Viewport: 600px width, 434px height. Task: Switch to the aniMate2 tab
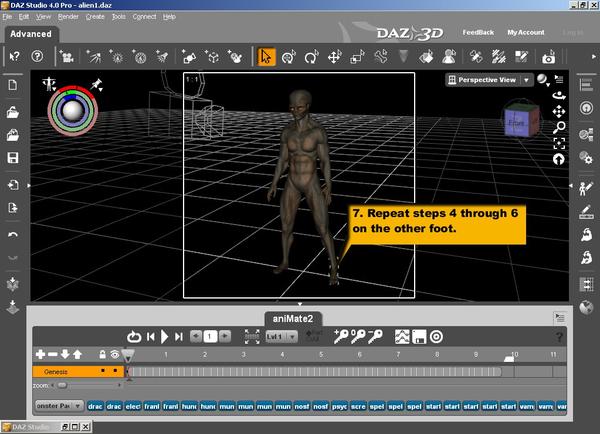pyautogui.click(x=293, y=318)
